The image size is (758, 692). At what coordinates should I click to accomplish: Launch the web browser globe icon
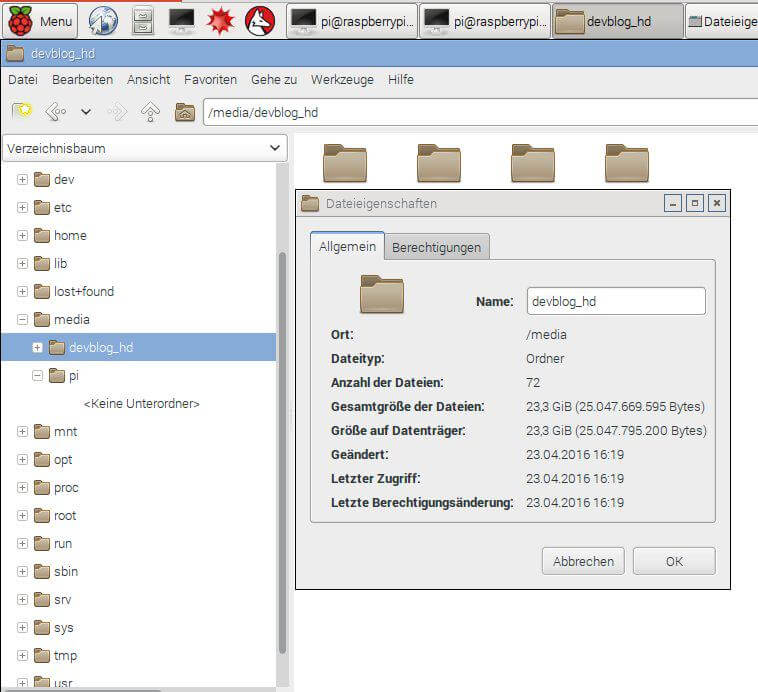pyautogui.click(x=104, y=20)
